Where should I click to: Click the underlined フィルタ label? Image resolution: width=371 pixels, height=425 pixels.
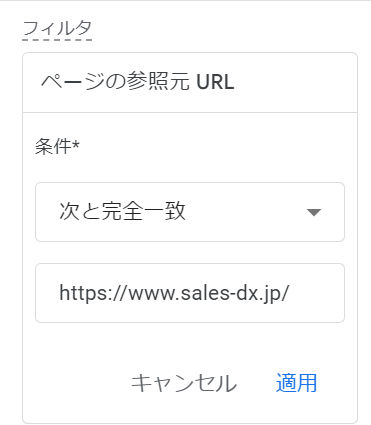coord(57,29)
